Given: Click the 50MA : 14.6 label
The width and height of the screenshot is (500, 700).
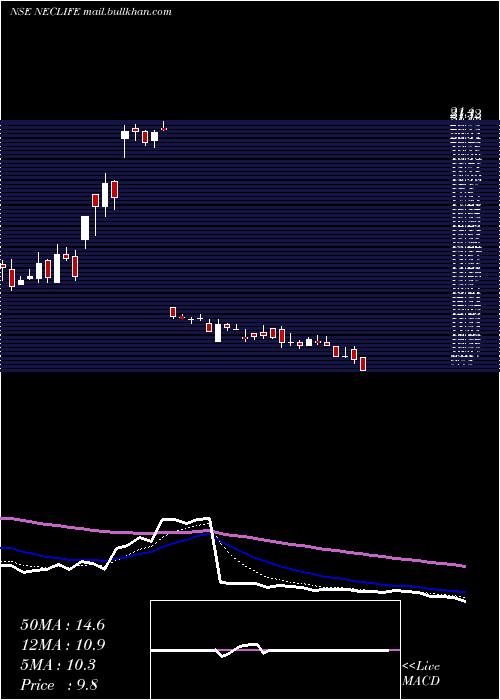Looking at the screenshot, I should point(62,625).
